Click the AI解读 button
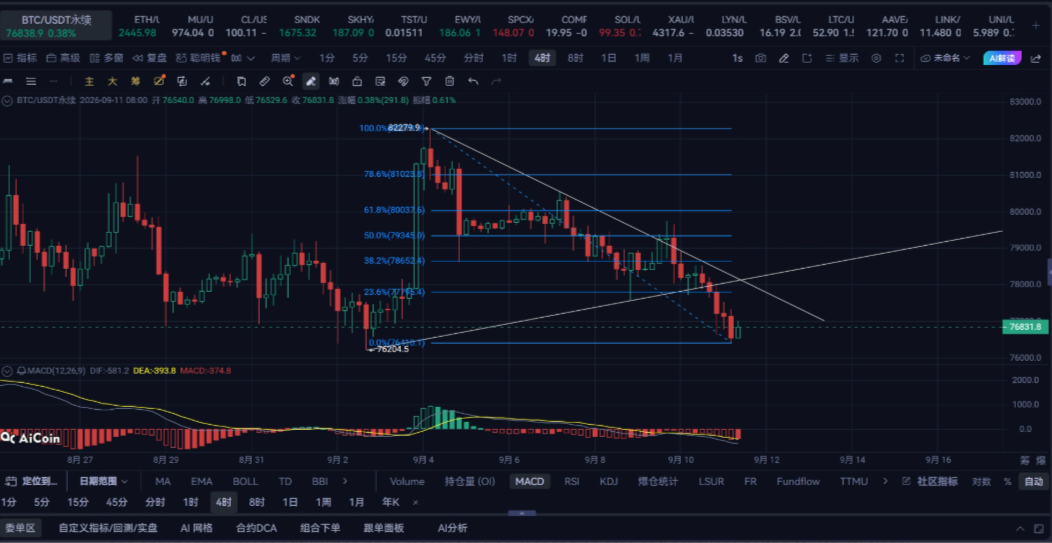This screenshot has height=543, width=1052. pyautogui.click(x=1002, y=58)
